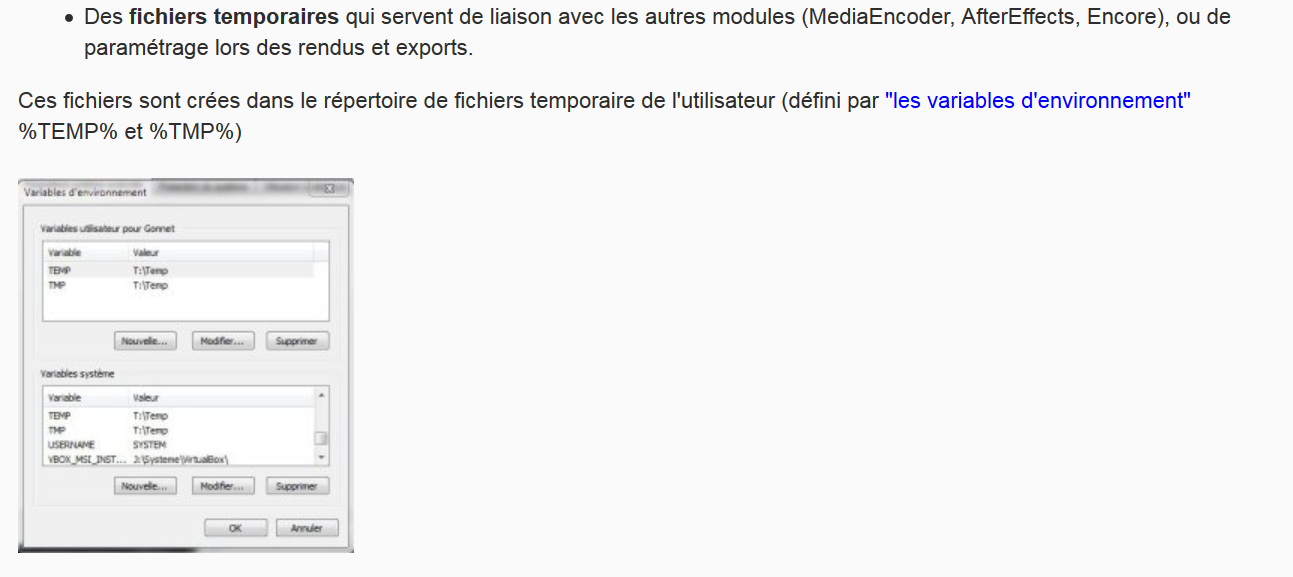Image resolution: width=1293 pixels, height=577 pixels.
Task: Confirm the dialog with the OK button
Action: (x=236, y=528)
